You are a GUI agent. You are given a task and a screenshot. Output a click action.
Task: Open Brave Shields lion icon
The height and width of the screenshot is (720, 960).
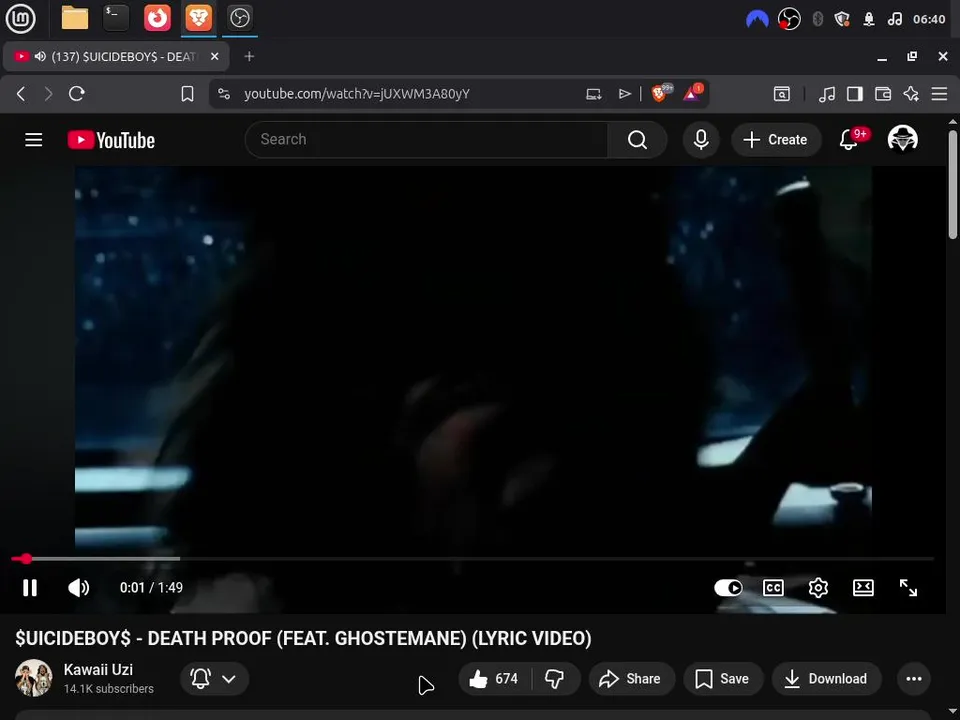point(661,93)
